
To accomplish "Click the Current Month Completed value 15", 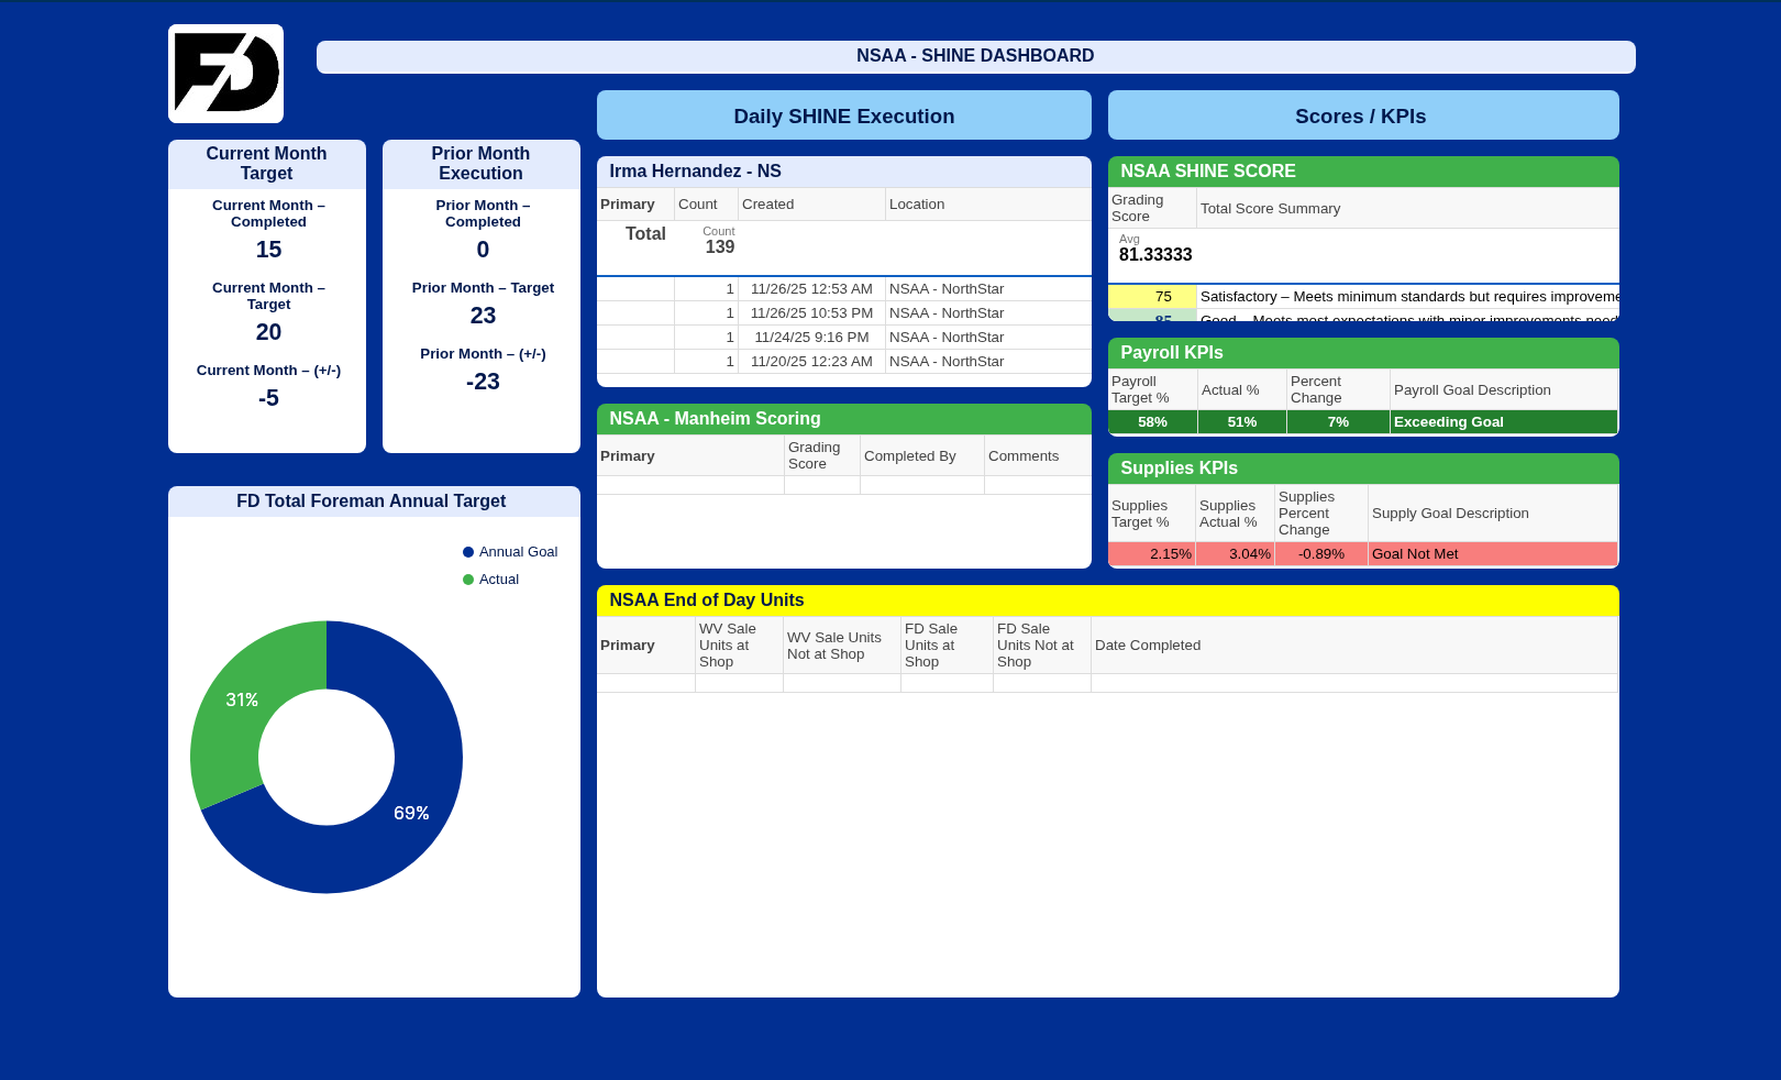I will click(268, 250).
